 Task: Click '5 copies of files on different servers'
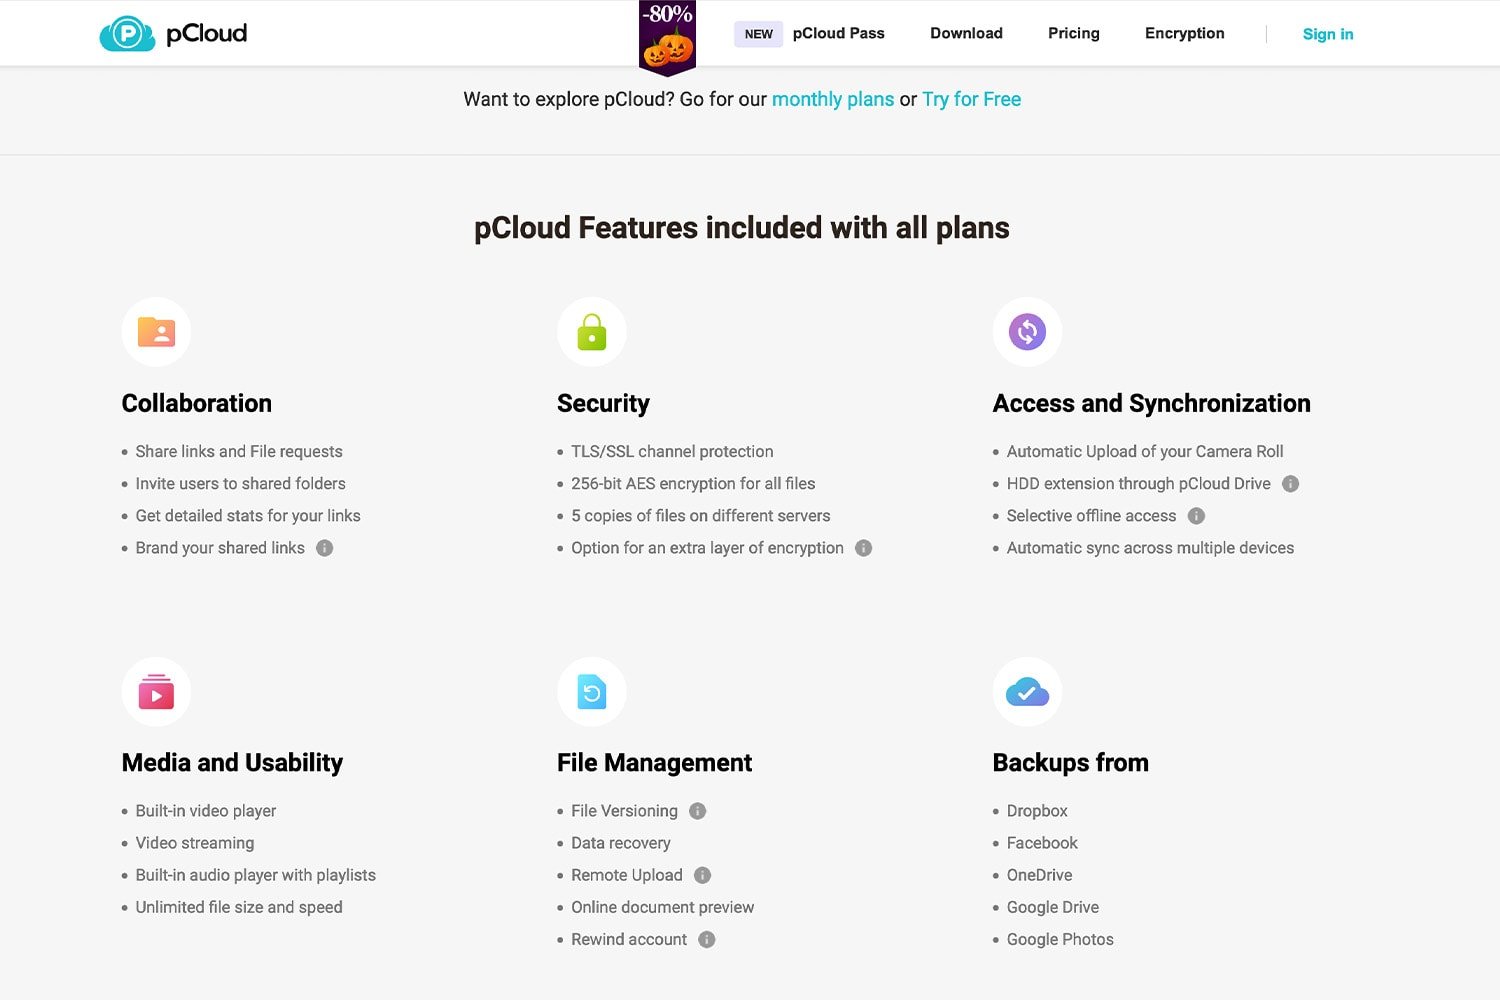tap(701, 516)
